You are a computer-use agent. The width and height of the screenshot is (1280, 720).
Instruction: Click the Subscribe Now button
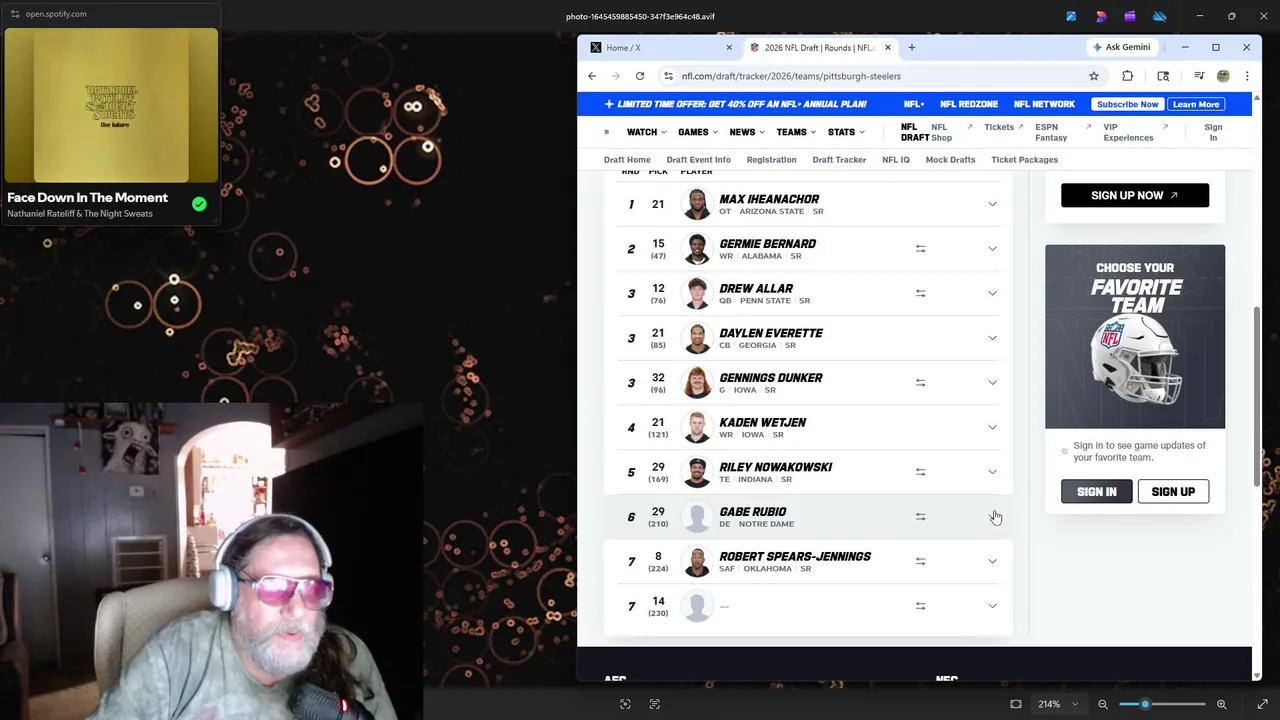pyautogui.click(x=1127, y=104)
